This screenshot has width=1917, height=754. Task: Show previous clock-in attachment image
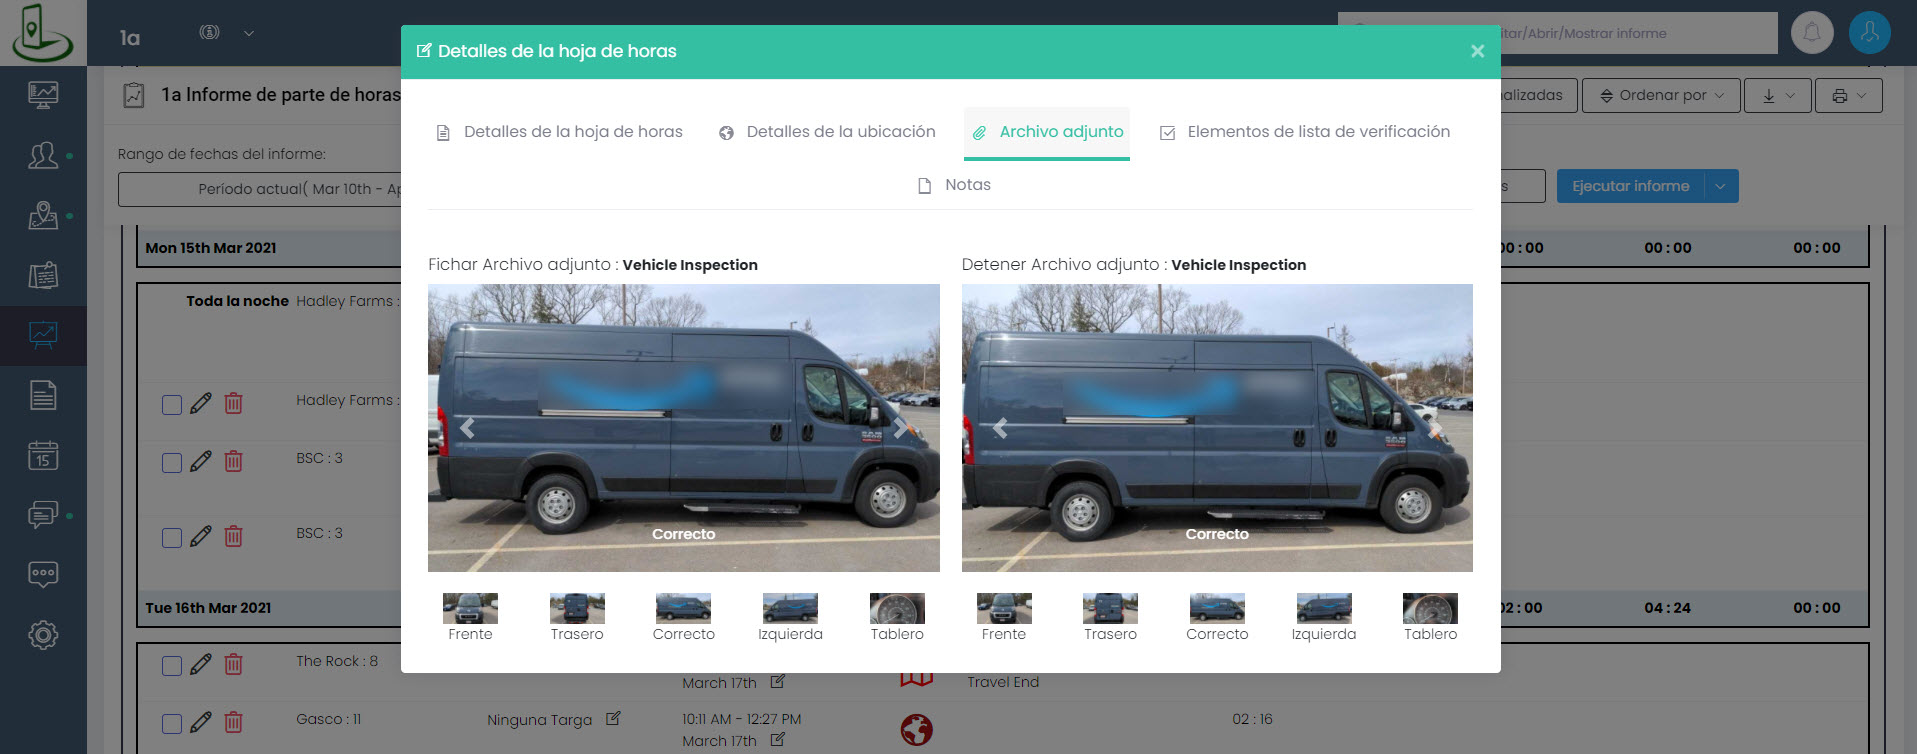467,428
